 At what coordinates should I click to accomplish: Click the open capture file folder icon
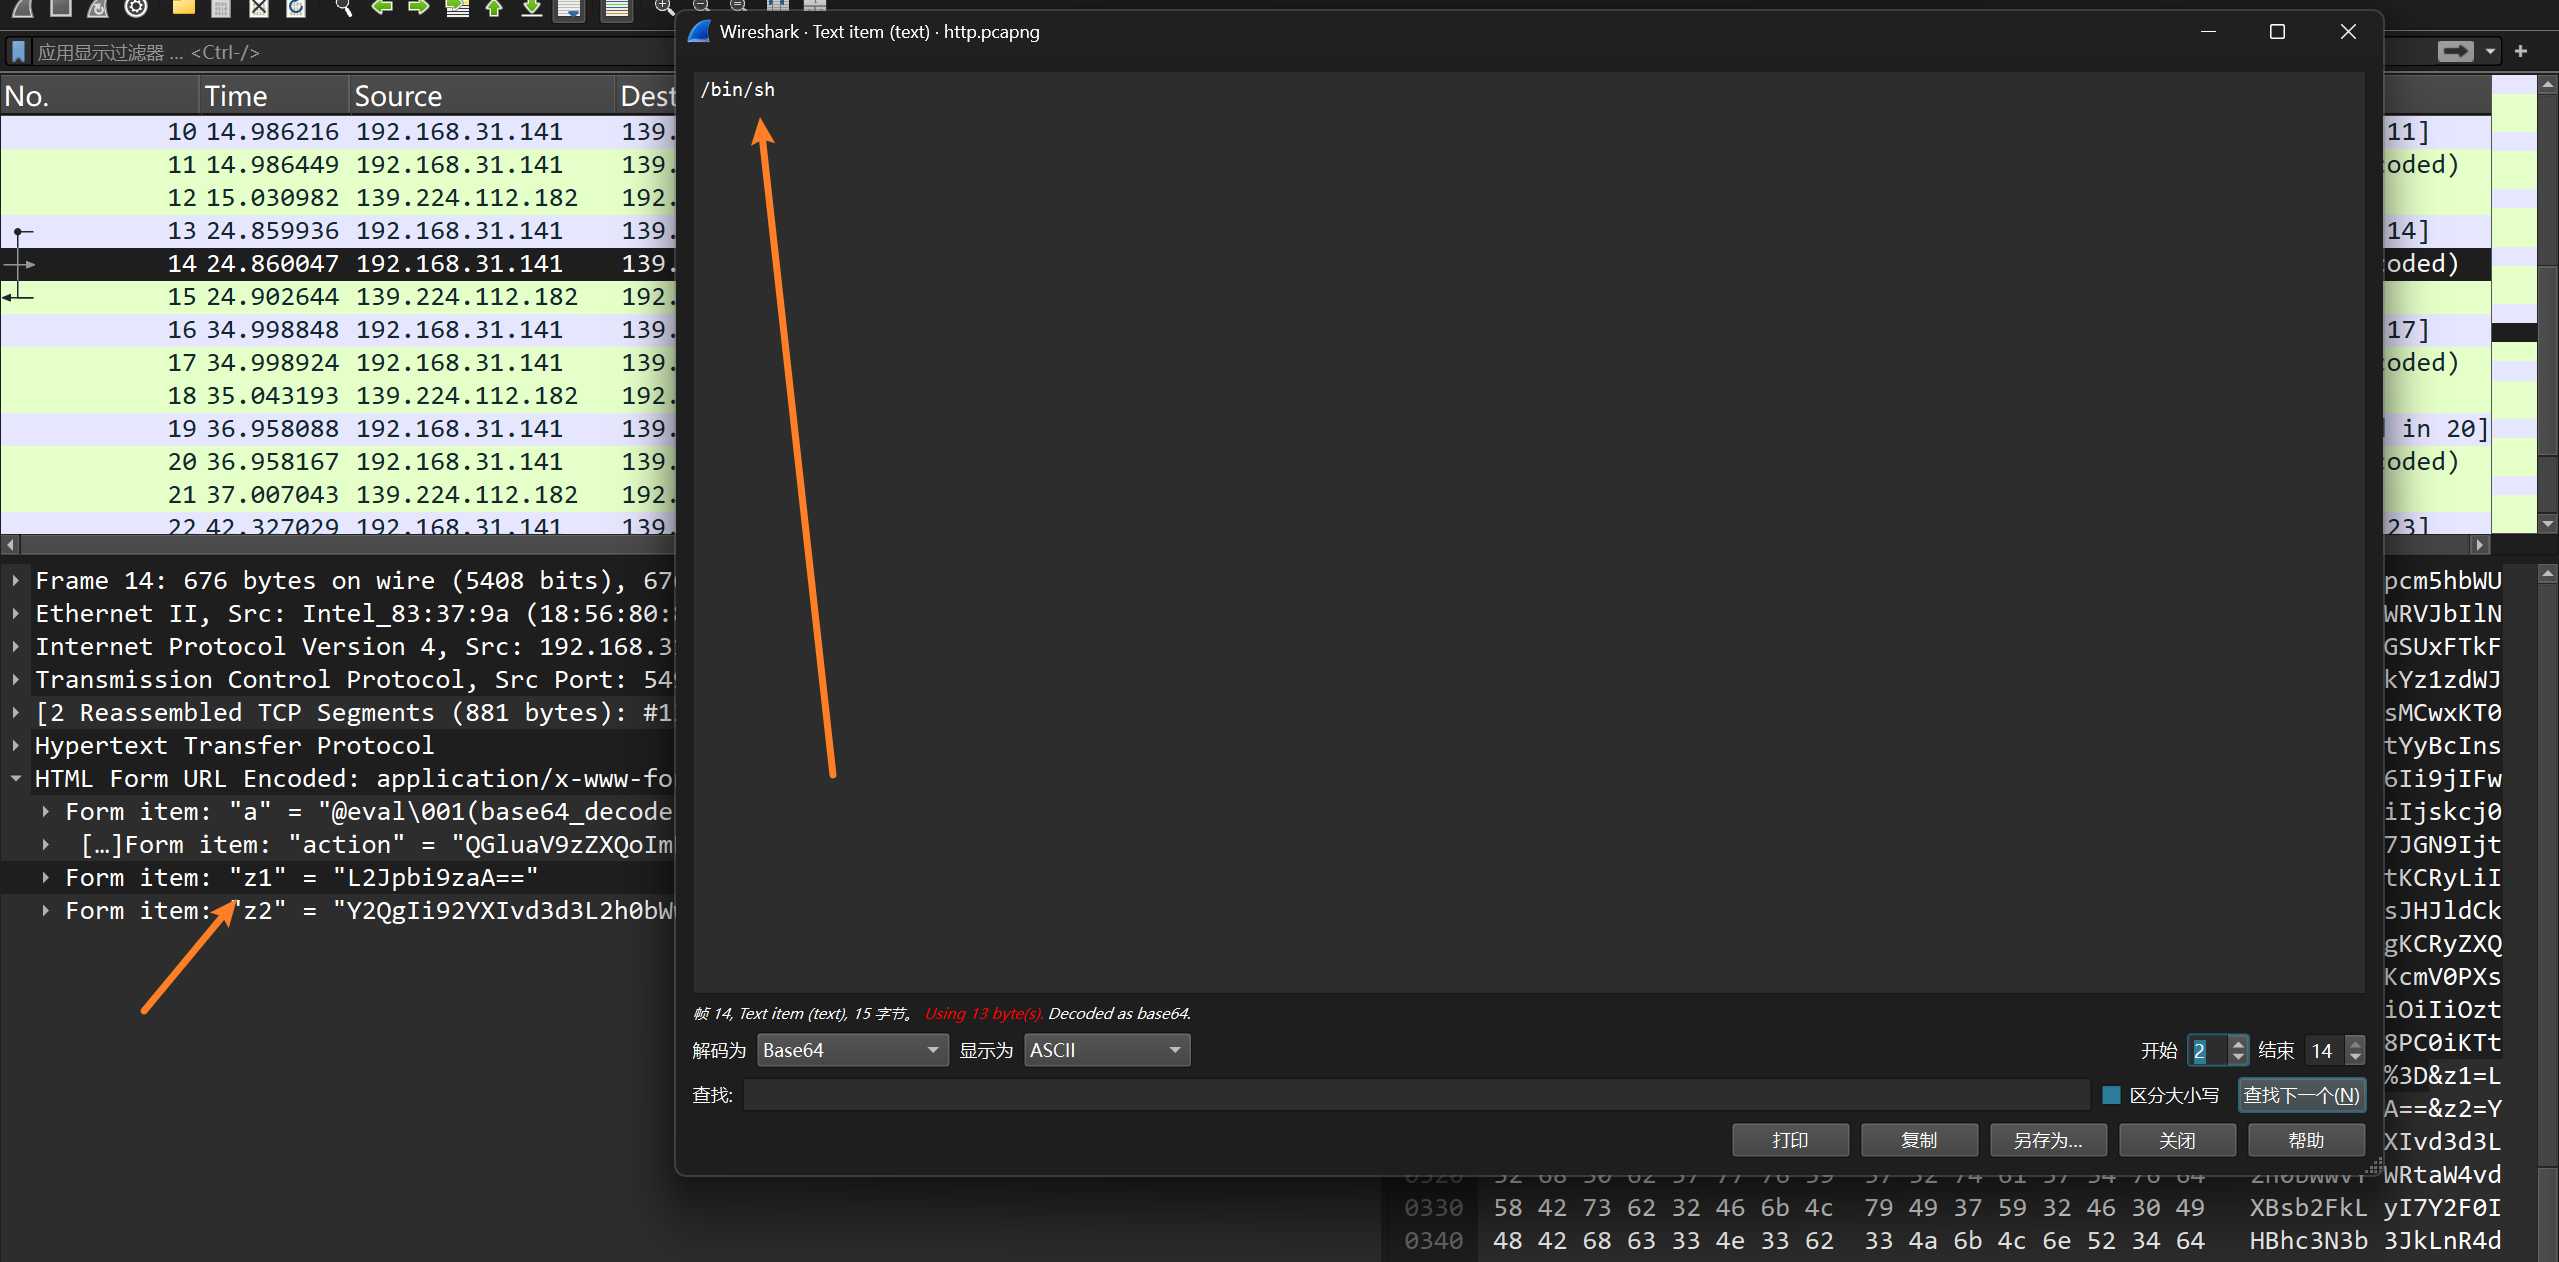[x=183, y=8]
